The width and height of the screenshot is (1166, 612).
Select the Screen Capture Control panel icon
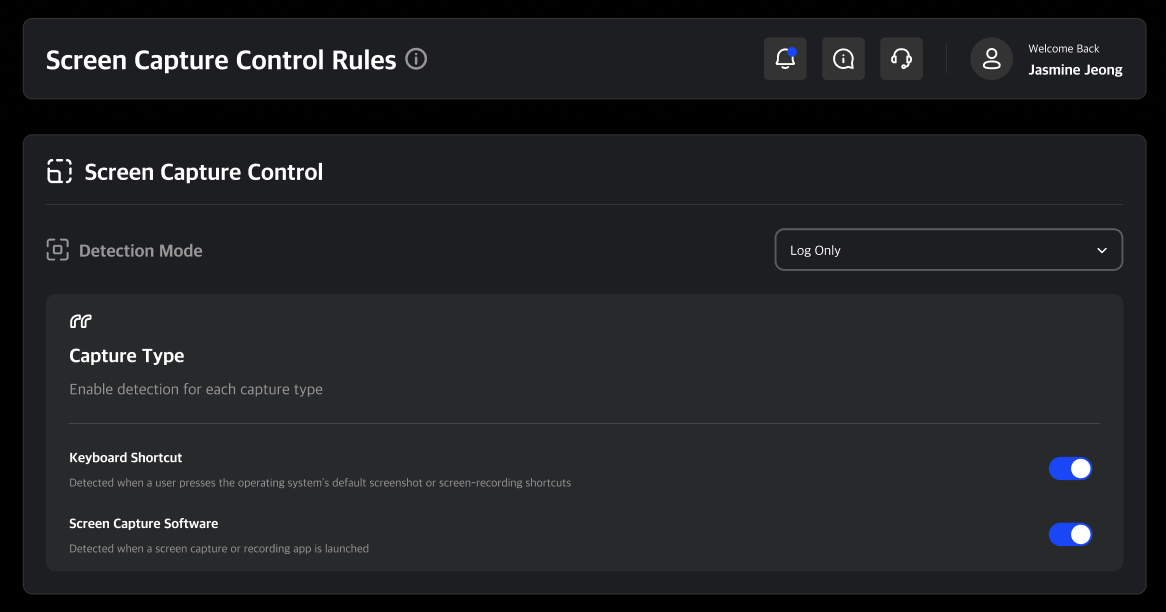point(59,171)
